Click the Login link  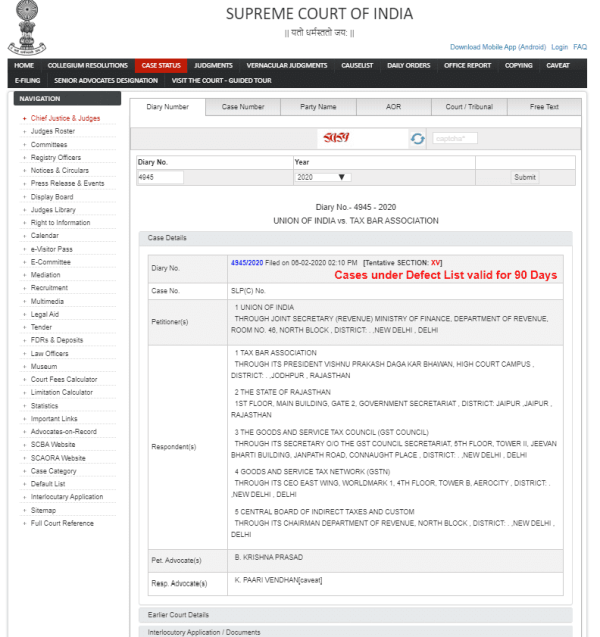(559, 47)
